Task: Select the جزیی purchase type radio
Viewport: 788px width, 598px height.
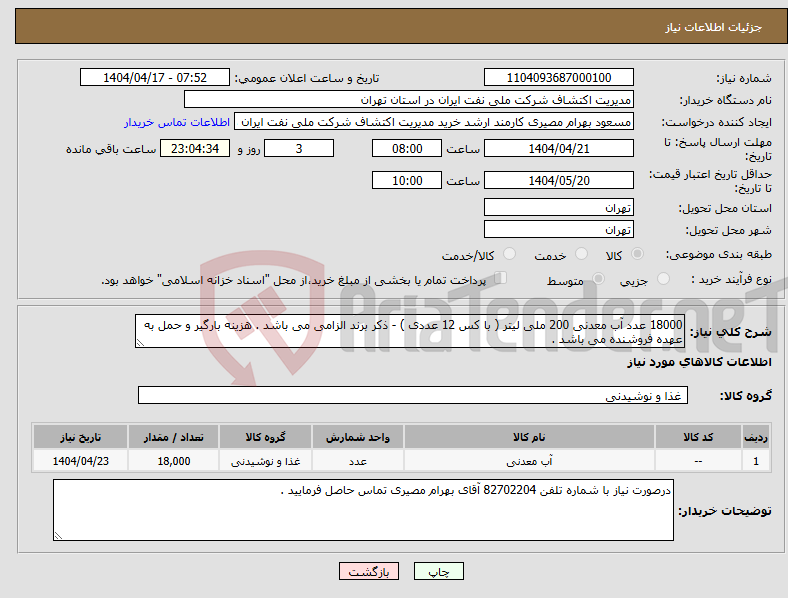Action: [x=663, y=279]
